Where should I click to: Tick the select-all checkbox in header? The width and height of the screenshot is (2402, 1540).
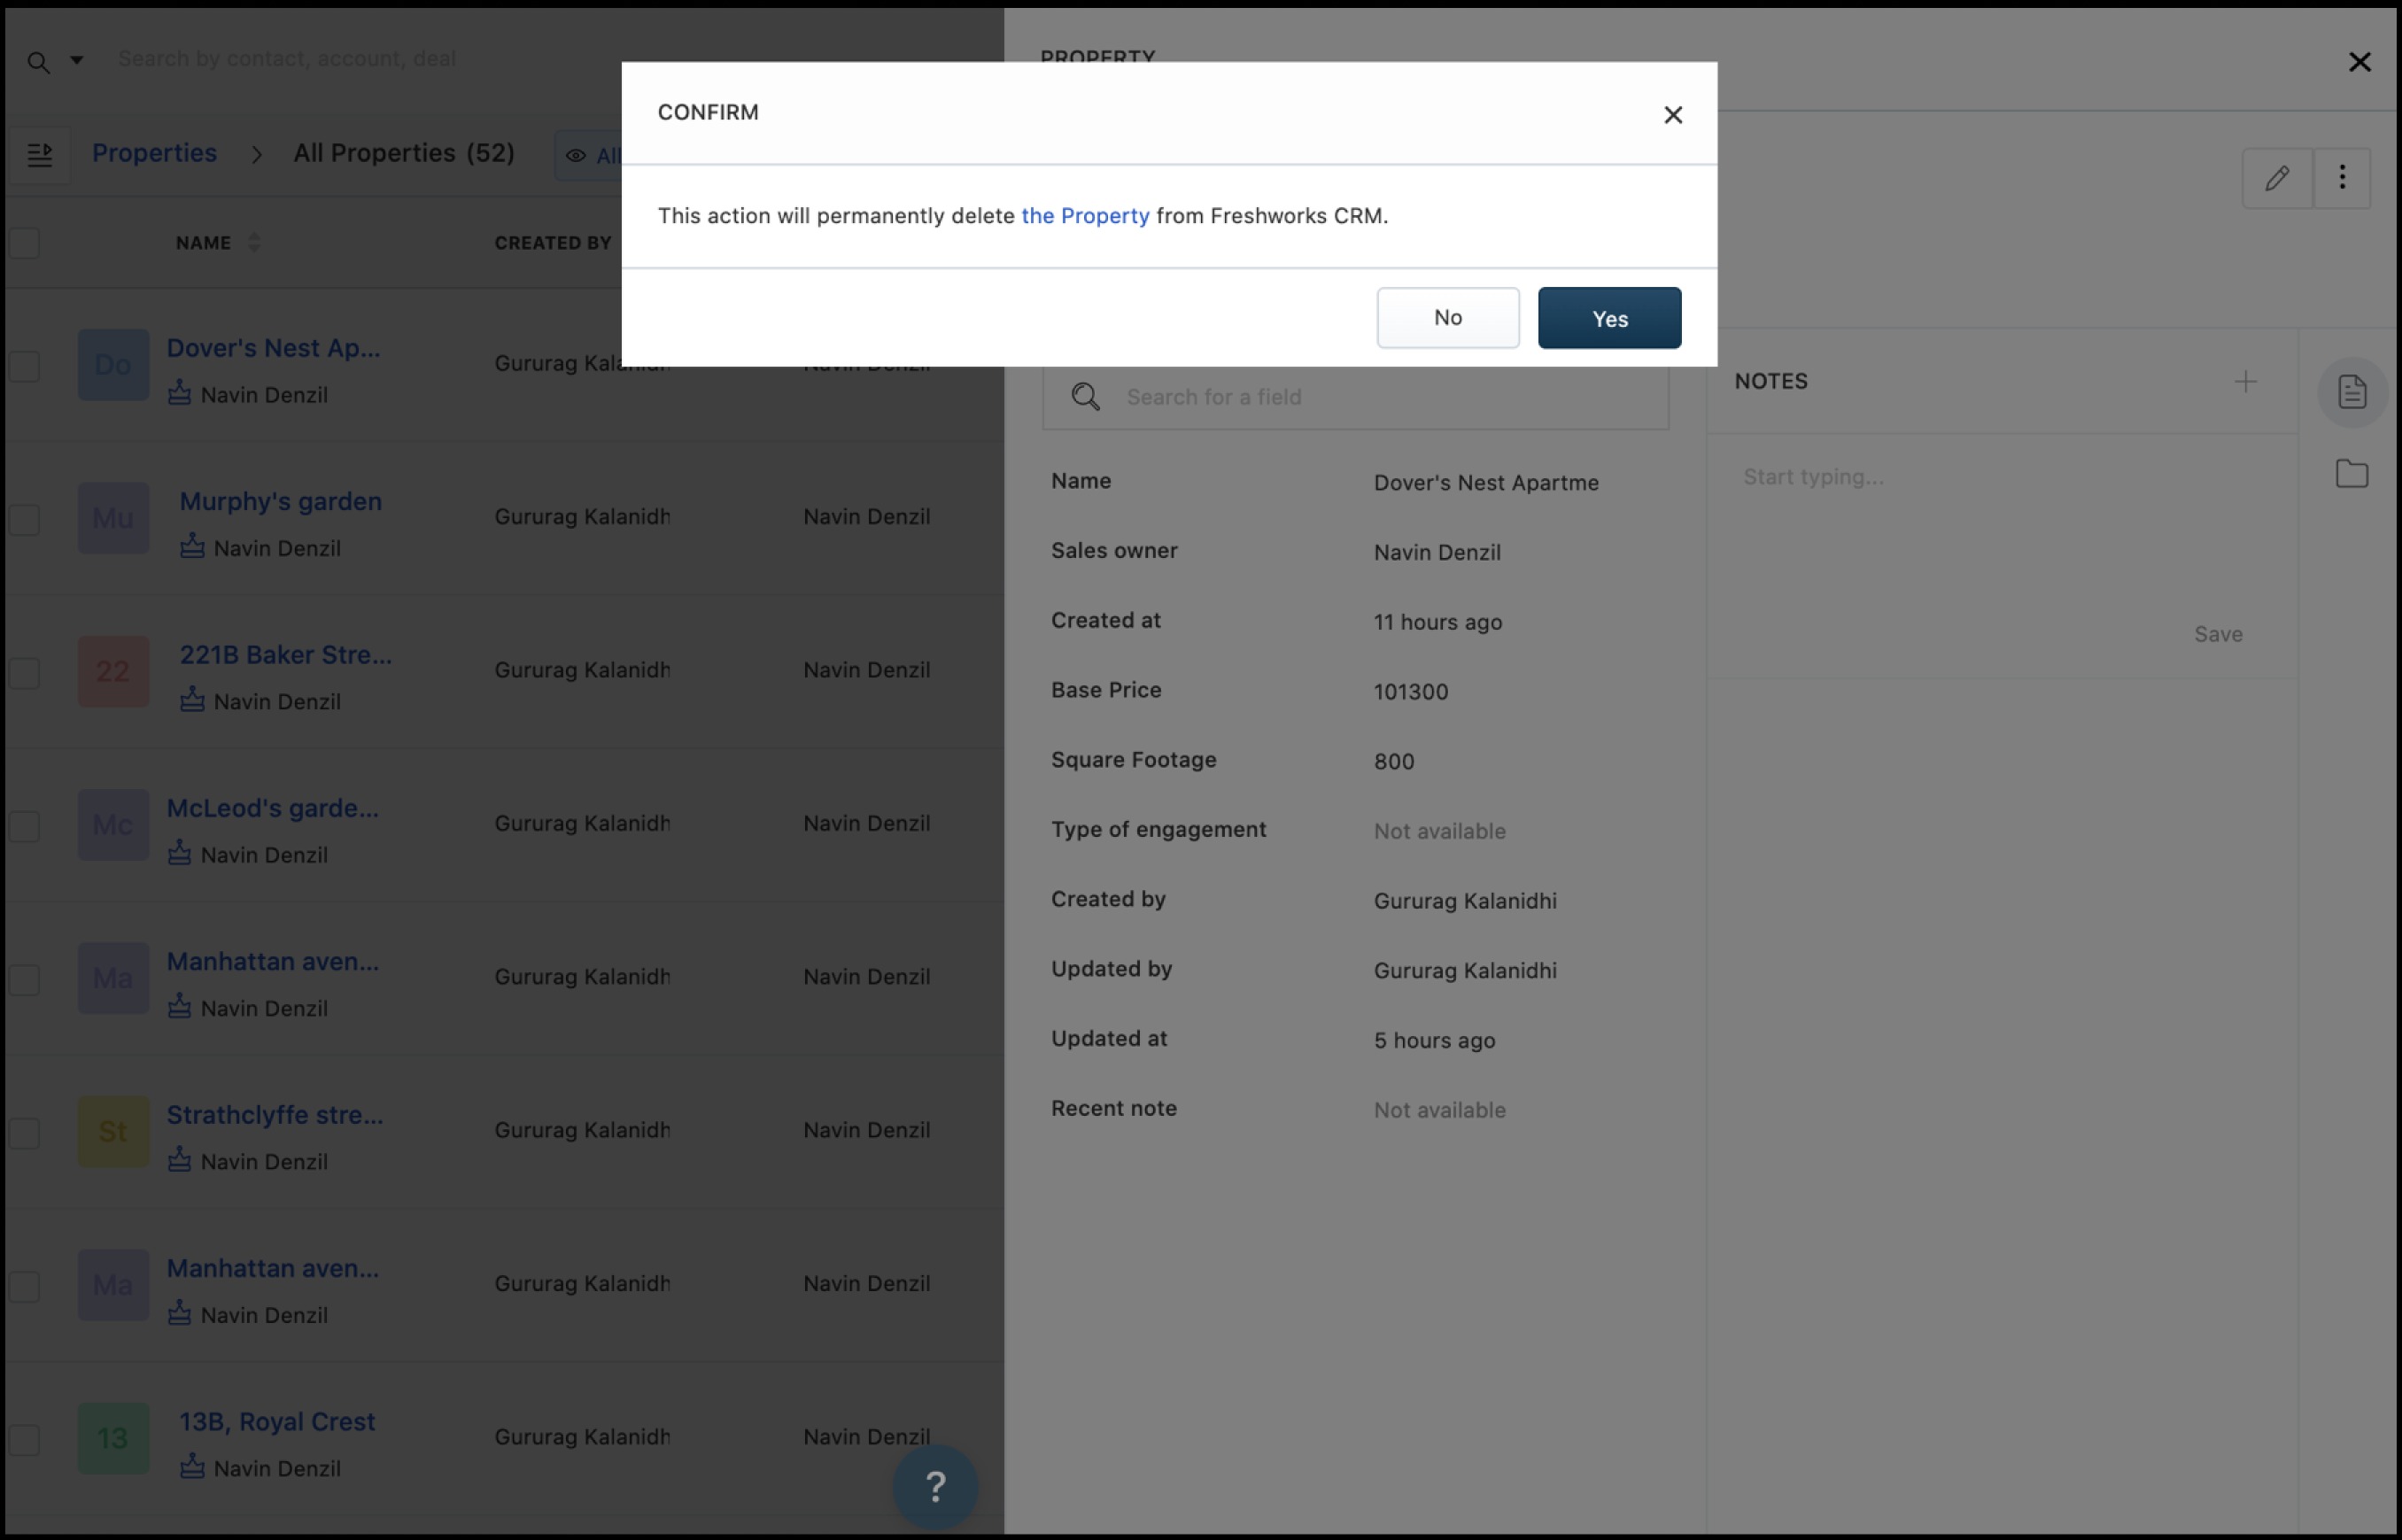[24, 243]
